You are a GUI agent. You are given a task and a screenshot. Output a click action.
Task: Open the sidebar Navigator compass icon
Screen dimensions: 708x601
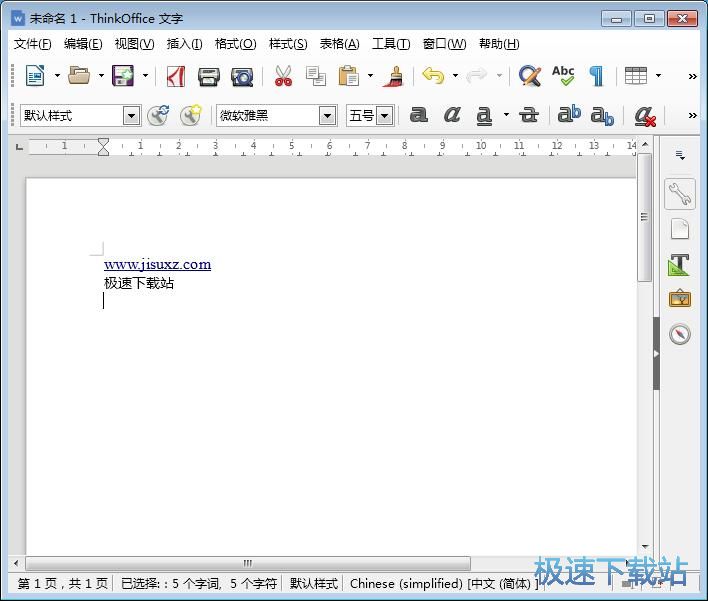[x=680, y=334]
